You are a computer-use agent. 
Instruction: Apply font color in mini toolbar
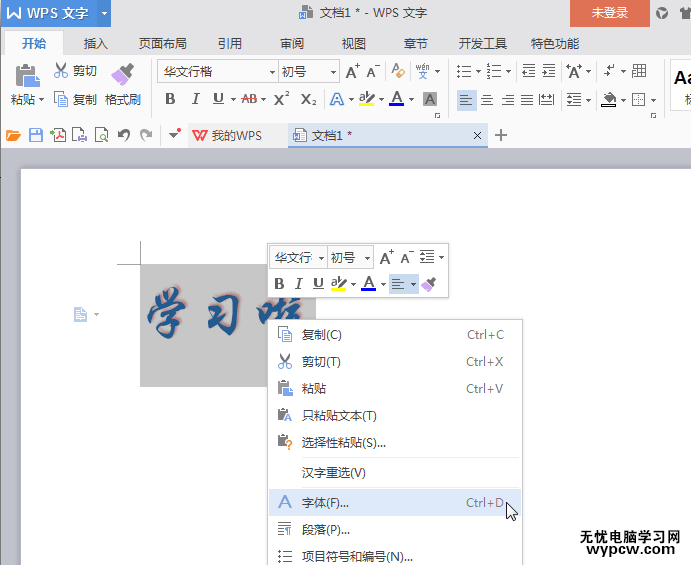coord(368,283)
